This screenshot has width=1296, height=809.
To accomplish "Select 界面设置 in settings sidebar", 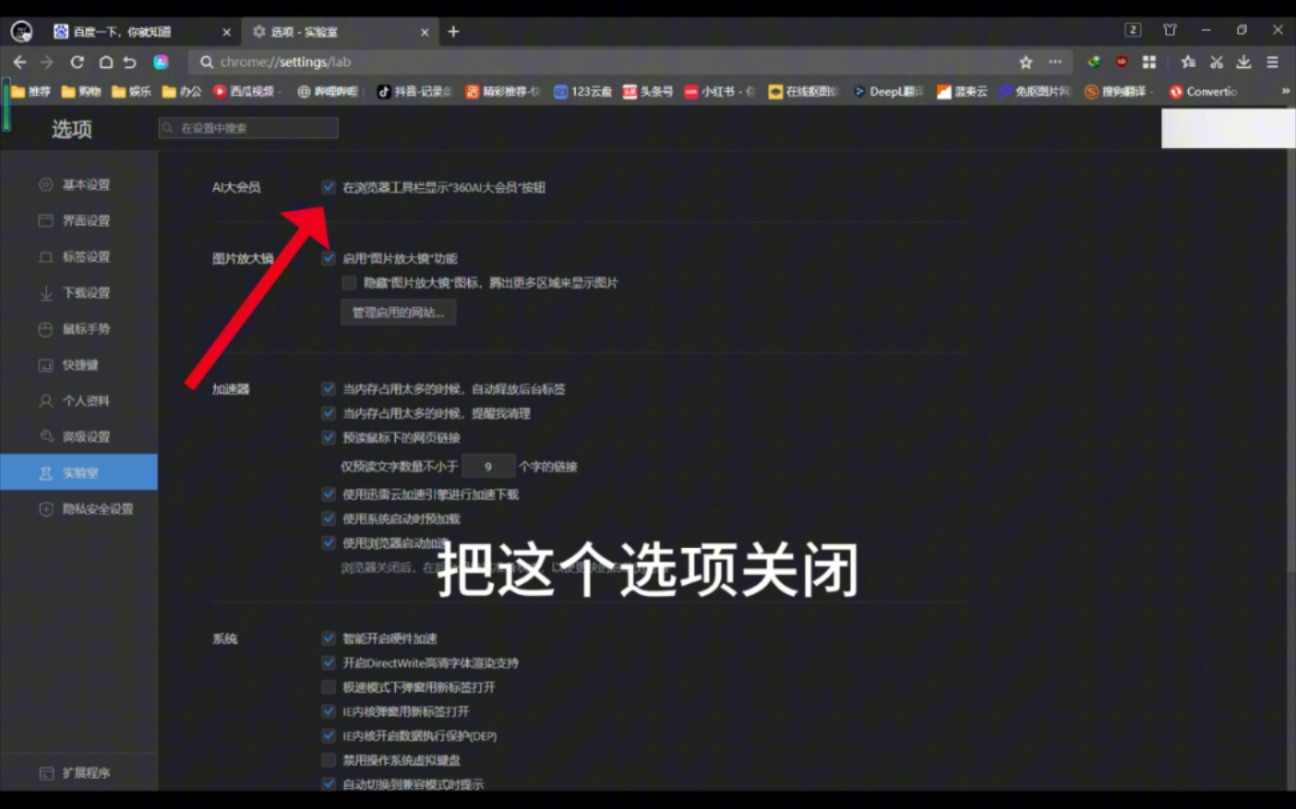I will tap(78, 221).
